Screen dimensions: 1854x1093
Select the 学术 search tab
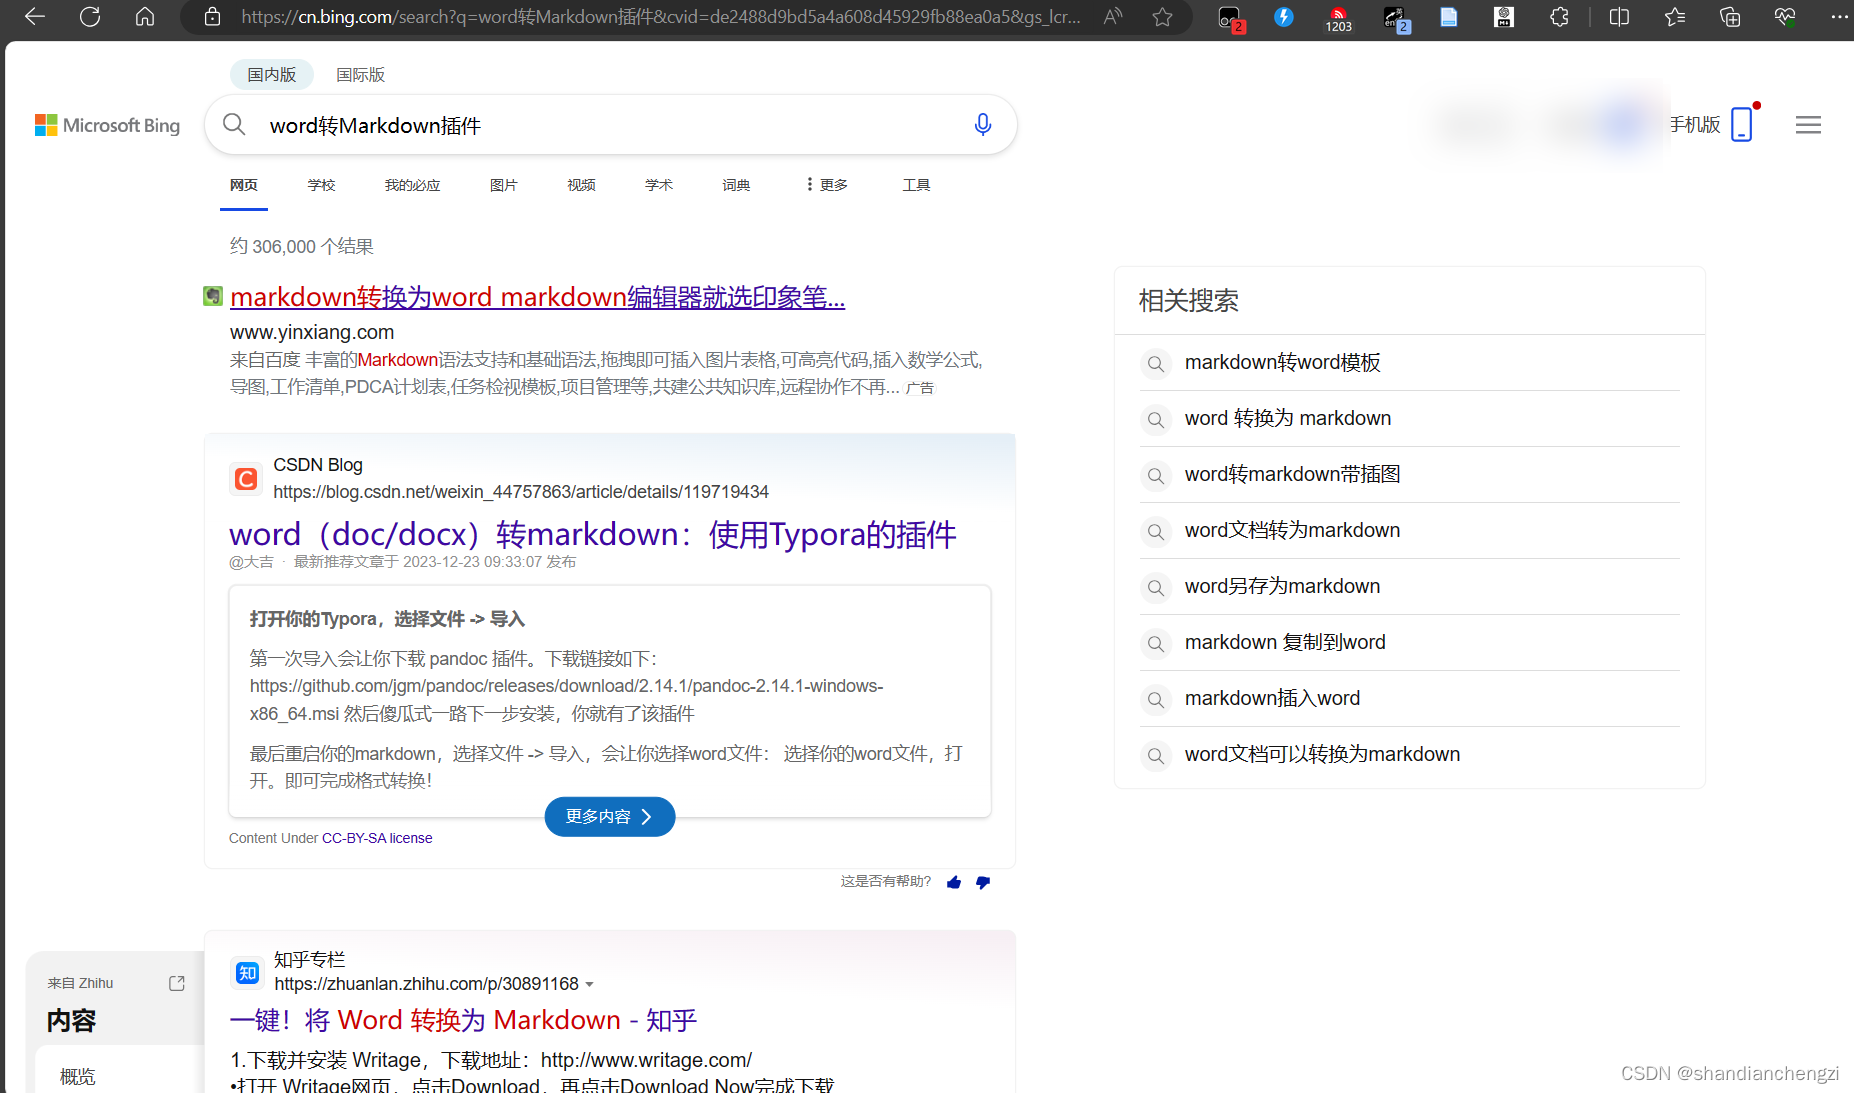659,185
